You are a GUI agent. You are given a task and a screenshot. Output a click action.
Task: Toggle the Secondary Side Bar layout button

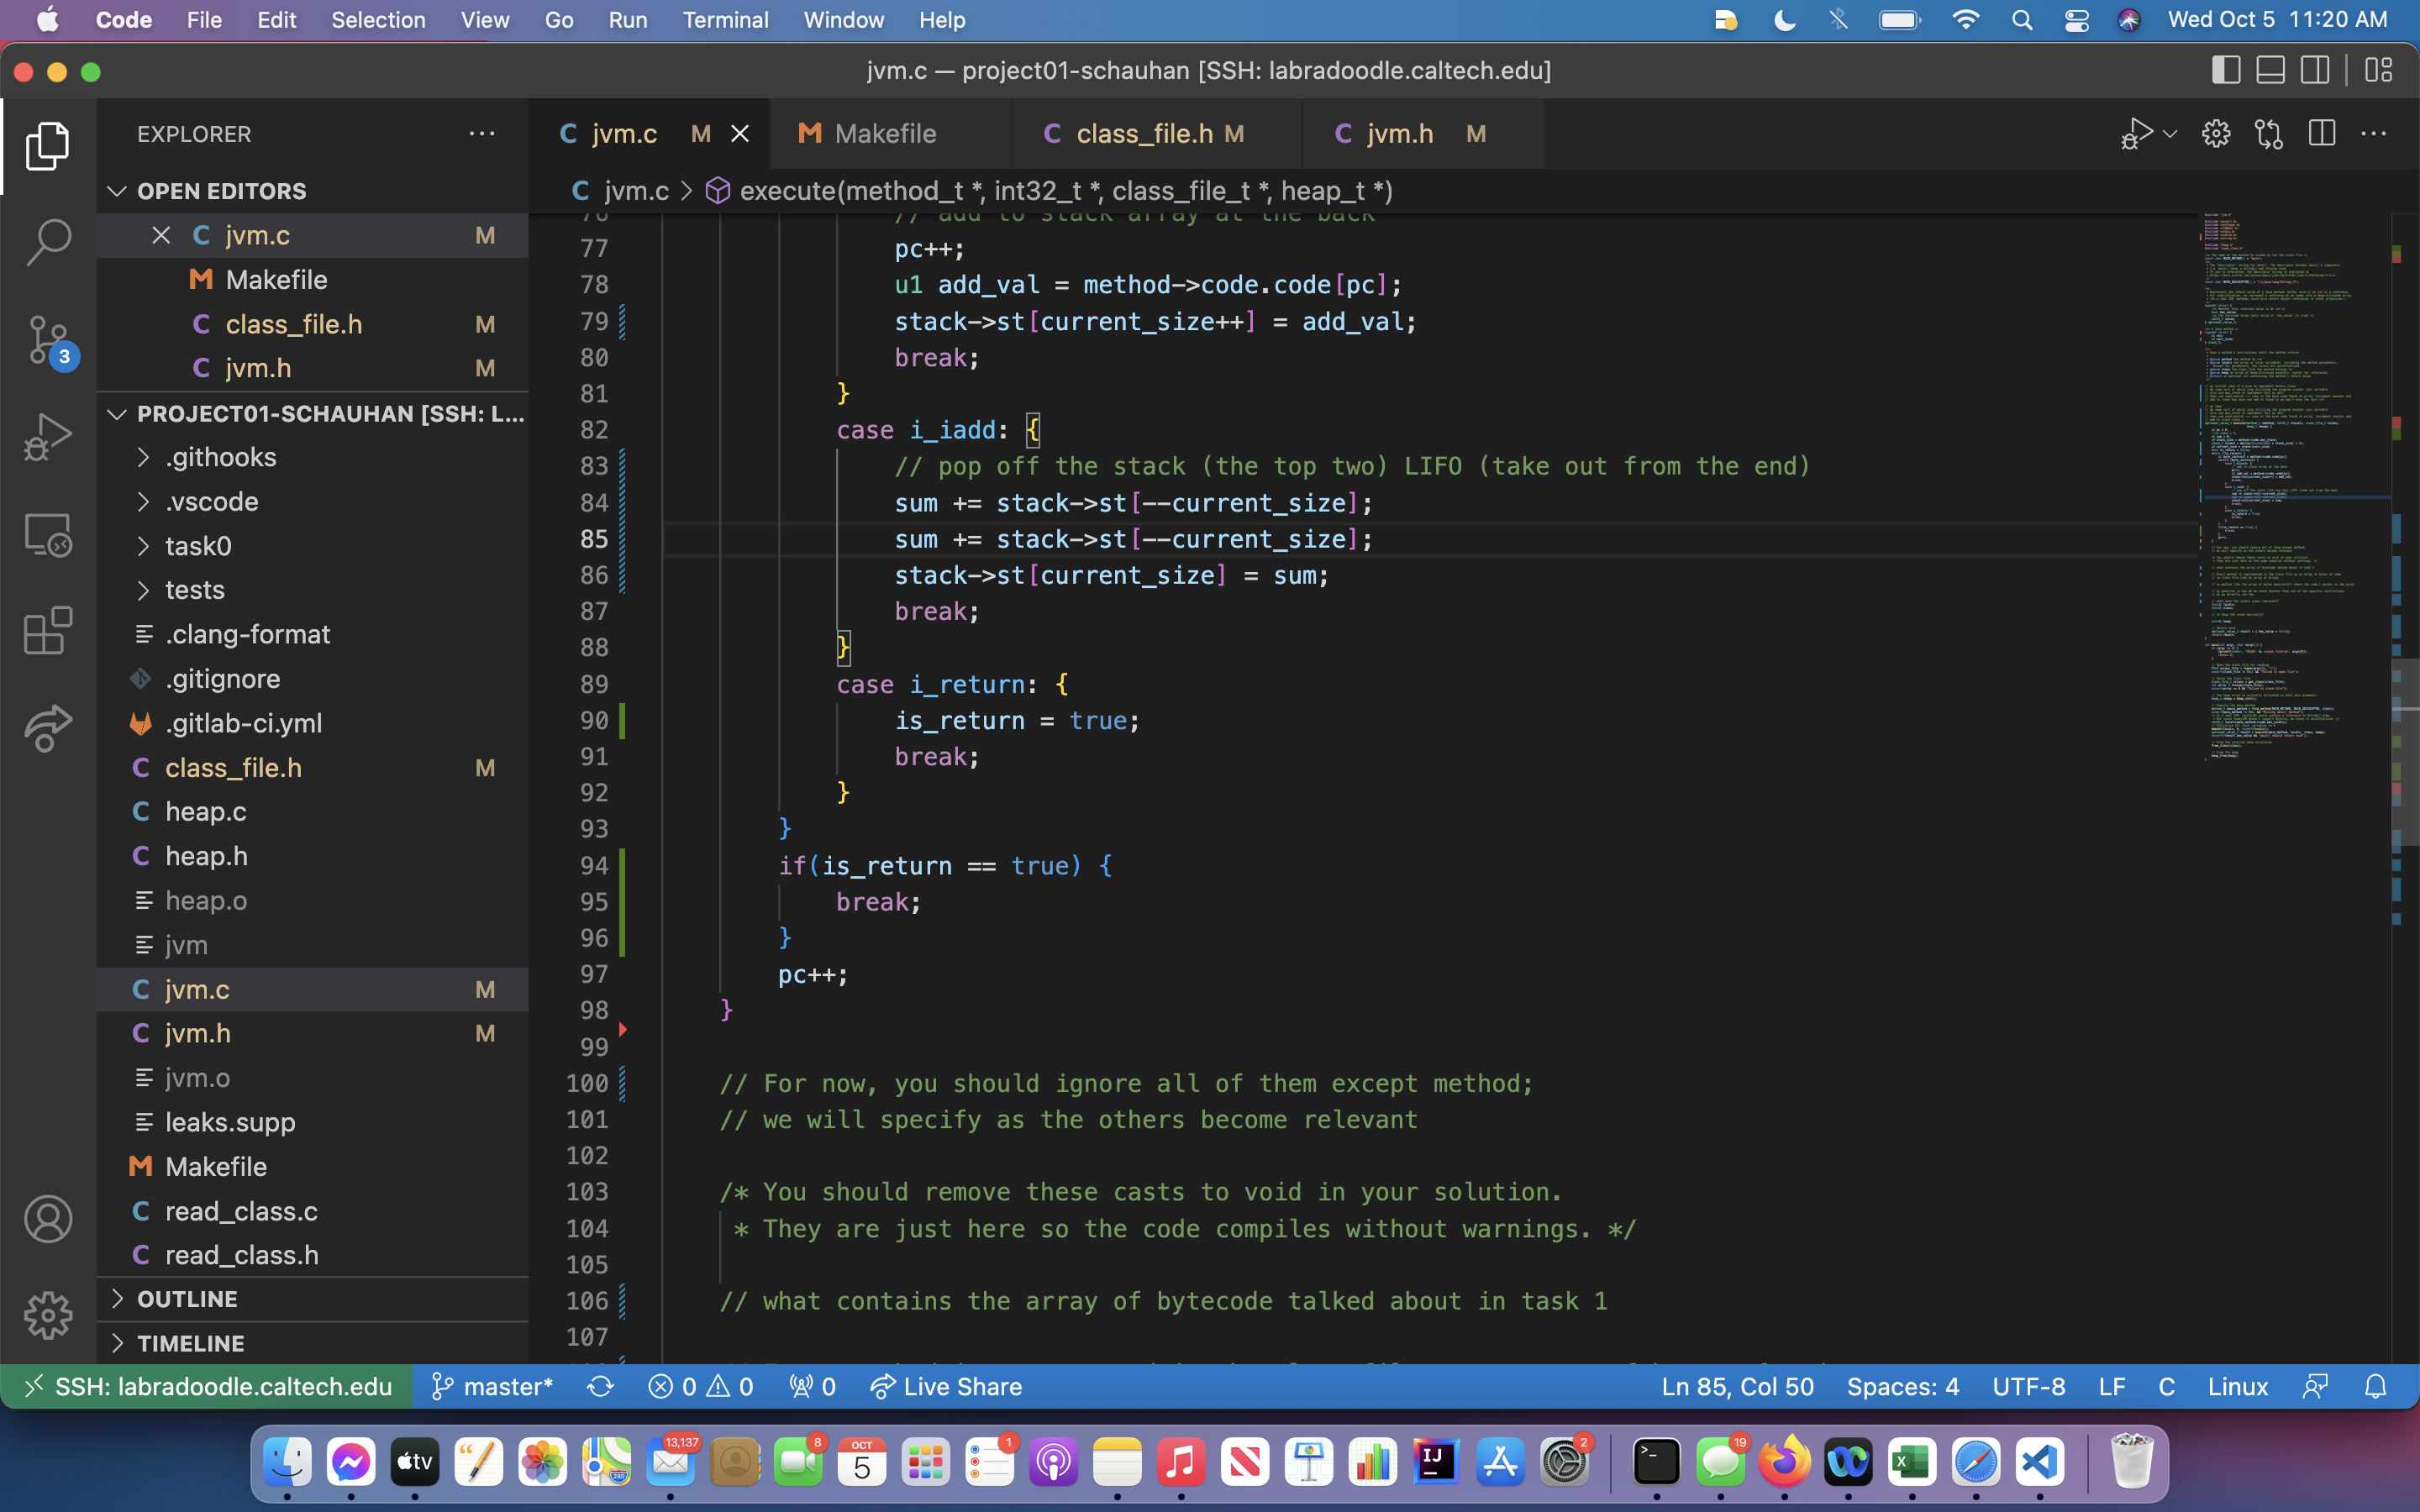(x=2315, y=71)
